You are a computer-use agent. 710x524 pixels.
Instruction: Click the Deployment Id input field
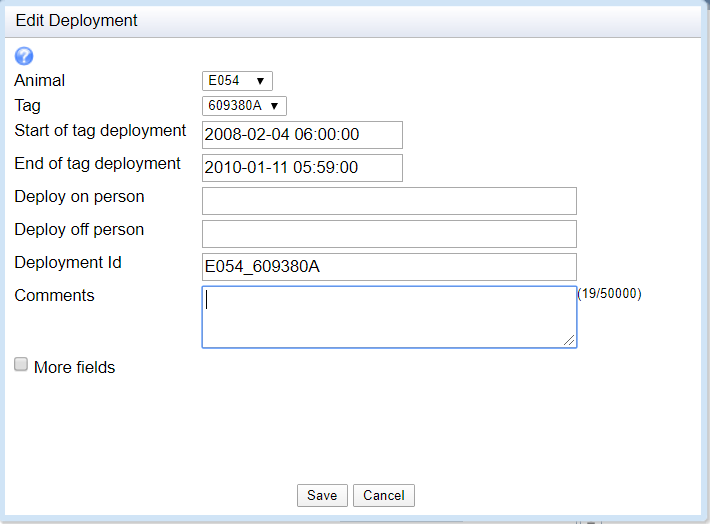pos(389,267)
